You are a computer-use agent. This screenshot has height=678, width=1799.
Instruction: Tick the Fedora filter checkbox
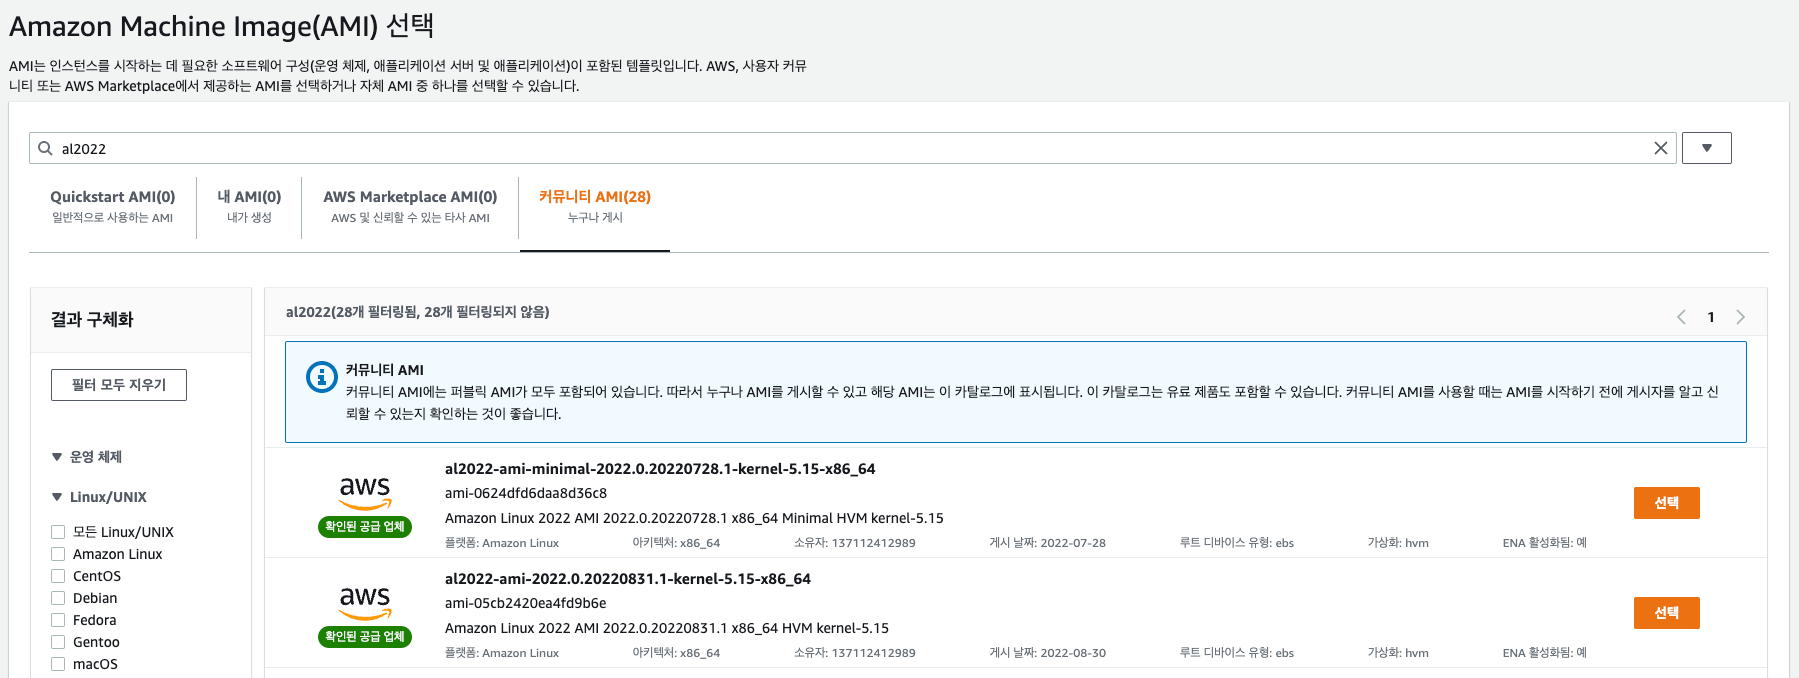(58, 620)
